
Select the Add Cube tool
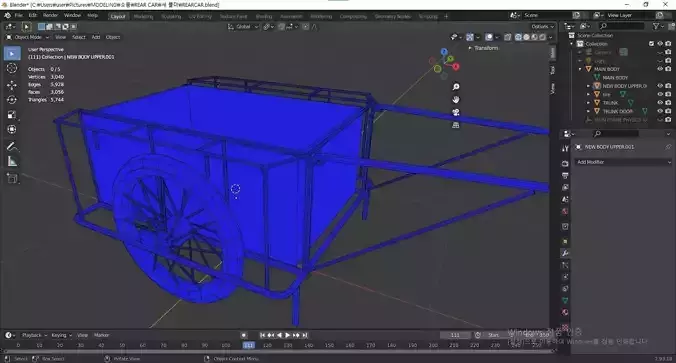click(x=12, y=178)
